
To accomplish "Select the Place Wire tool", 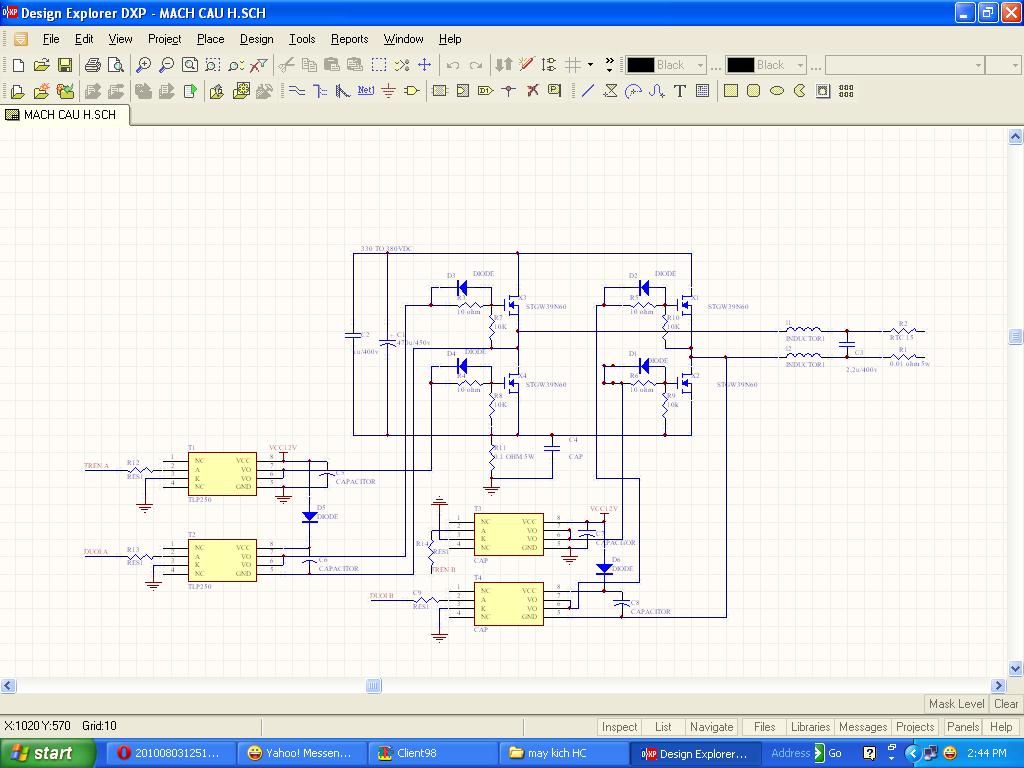I will (x=296, y=91).
